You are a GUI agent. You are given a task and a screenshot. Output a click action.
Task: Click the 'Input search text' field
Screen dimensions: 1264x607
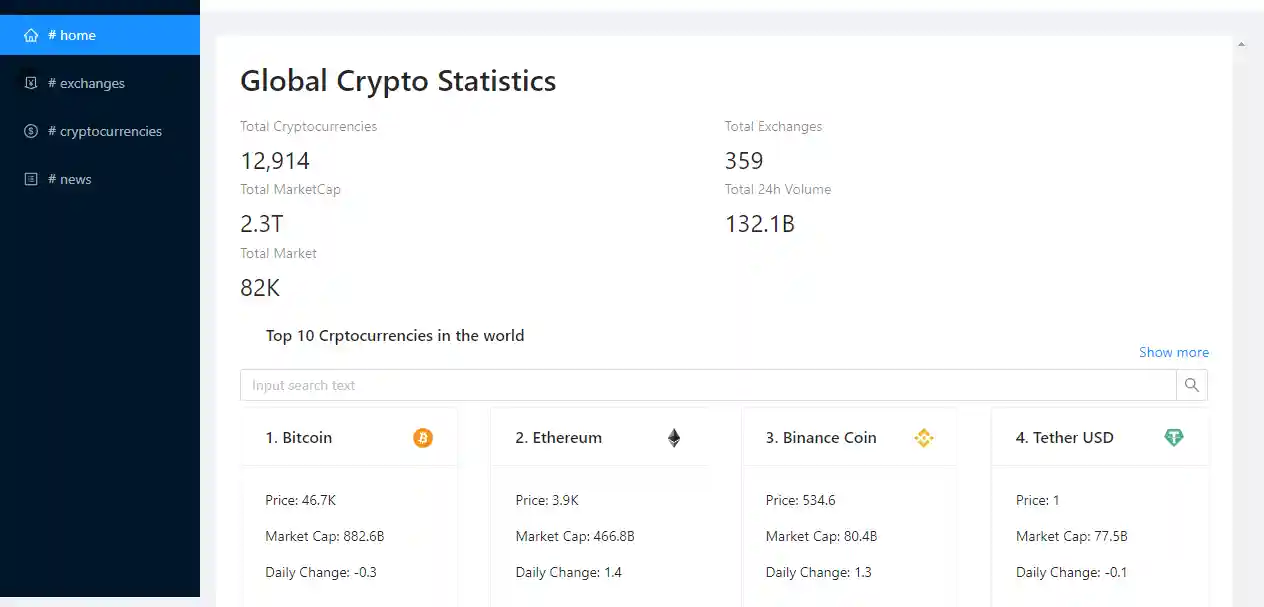[700, 385]
